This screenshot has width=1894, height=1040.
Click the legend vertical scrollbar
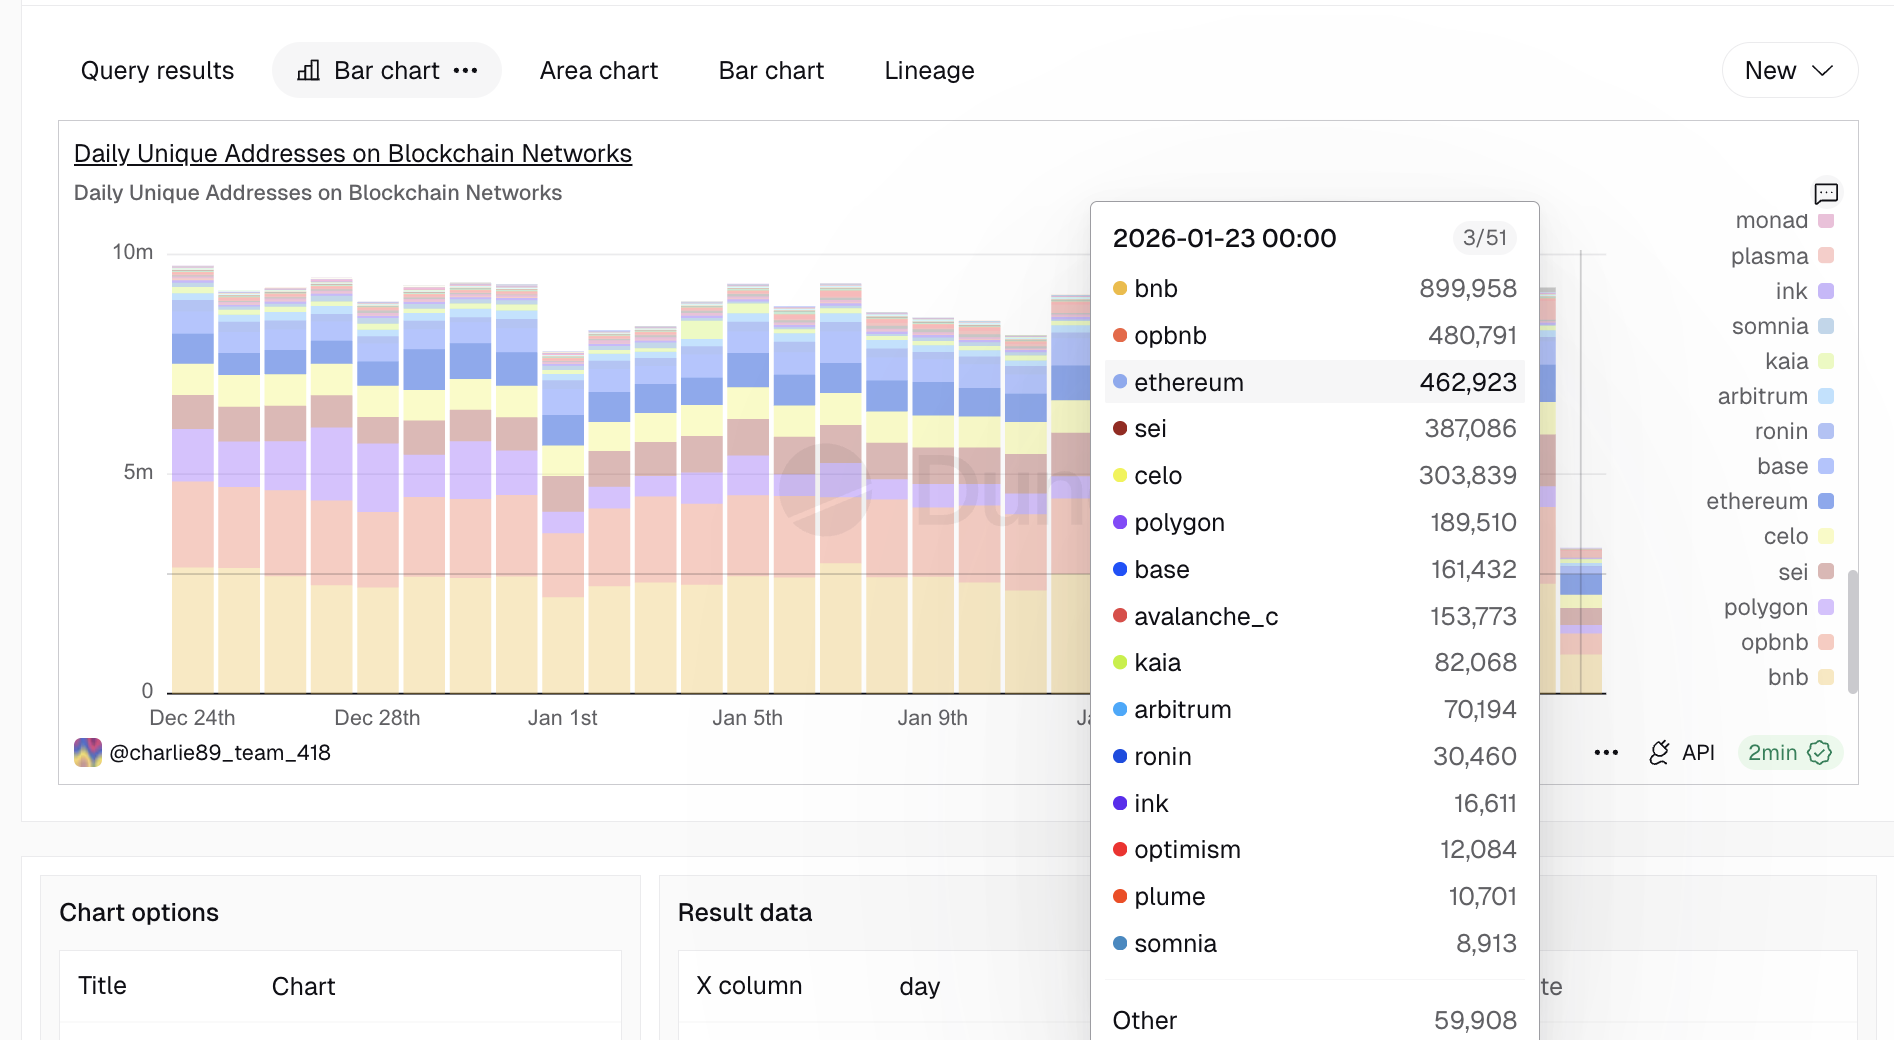click(1852, 630)
